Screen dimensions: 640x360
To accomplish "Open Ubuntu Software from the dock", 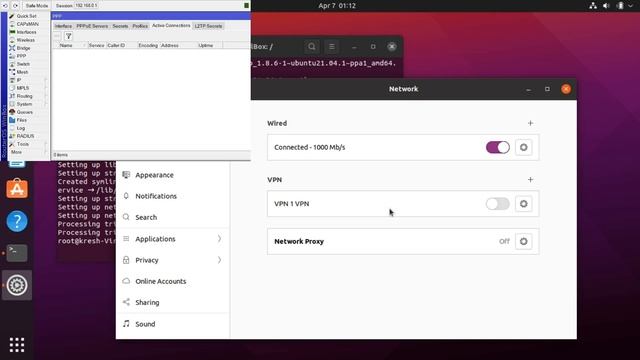I will pyautogui.click(x=17, y=189).
